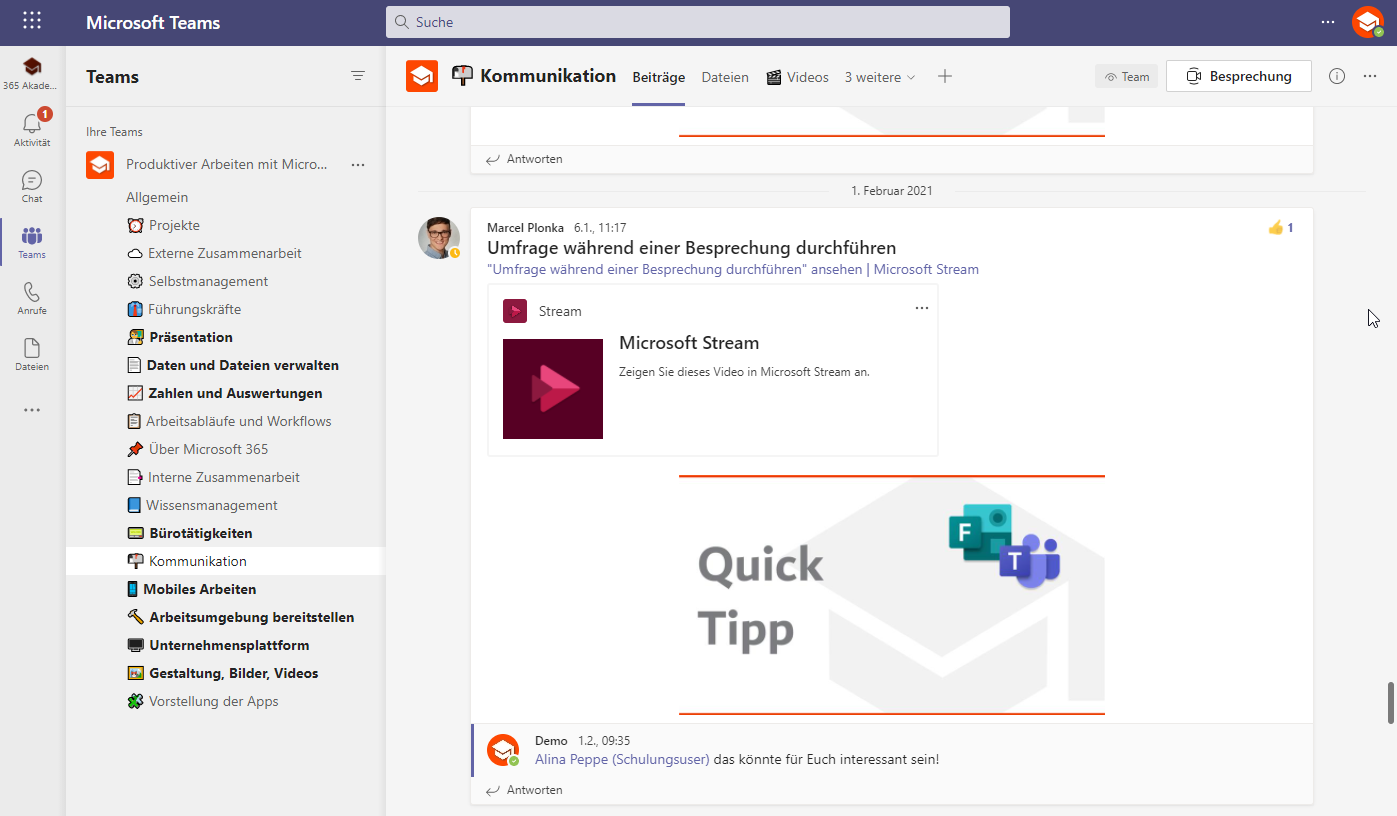Switch to the Beiträge tab
The height and width of the screenshot is (816, 1397).
pos(659,77)
